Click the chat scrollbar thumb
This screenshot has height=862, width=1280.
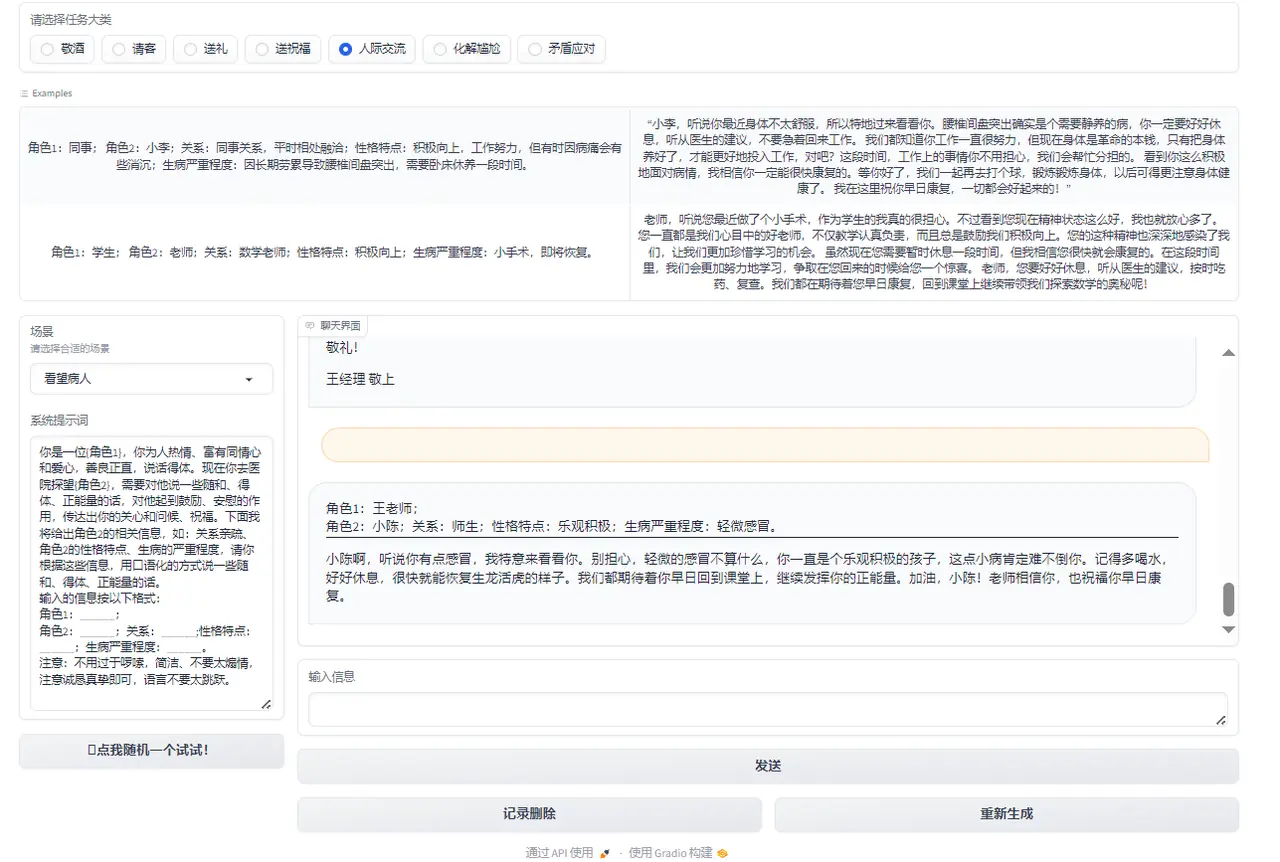pyautogui.click(x=1228, y=599)
